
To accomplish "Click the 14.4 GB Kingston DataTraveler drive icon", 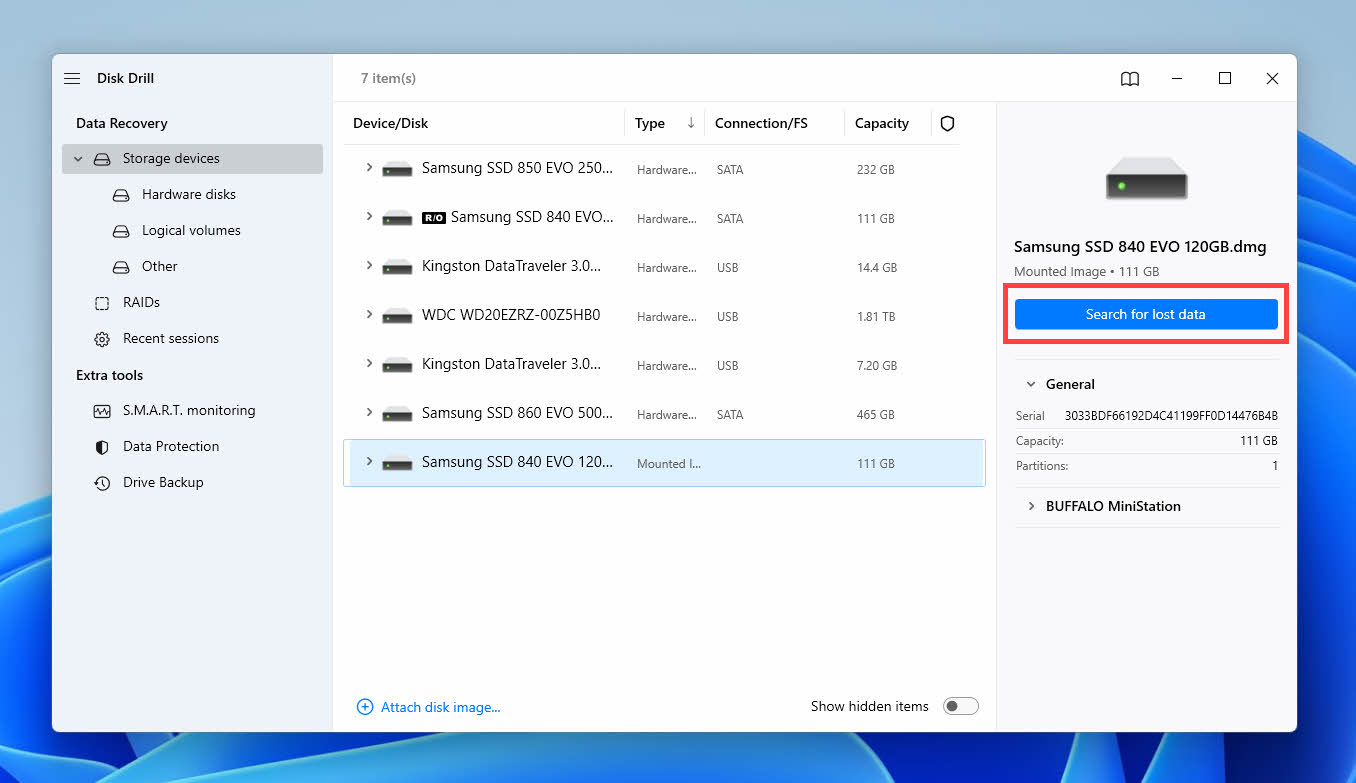I will pyautogui.click(x=397, y=267).
